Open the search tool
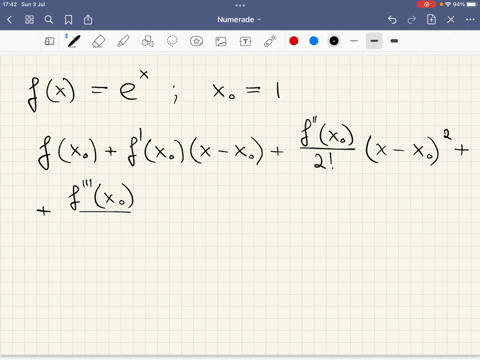Screen dimensions: 480x360 tap(49, 20)
